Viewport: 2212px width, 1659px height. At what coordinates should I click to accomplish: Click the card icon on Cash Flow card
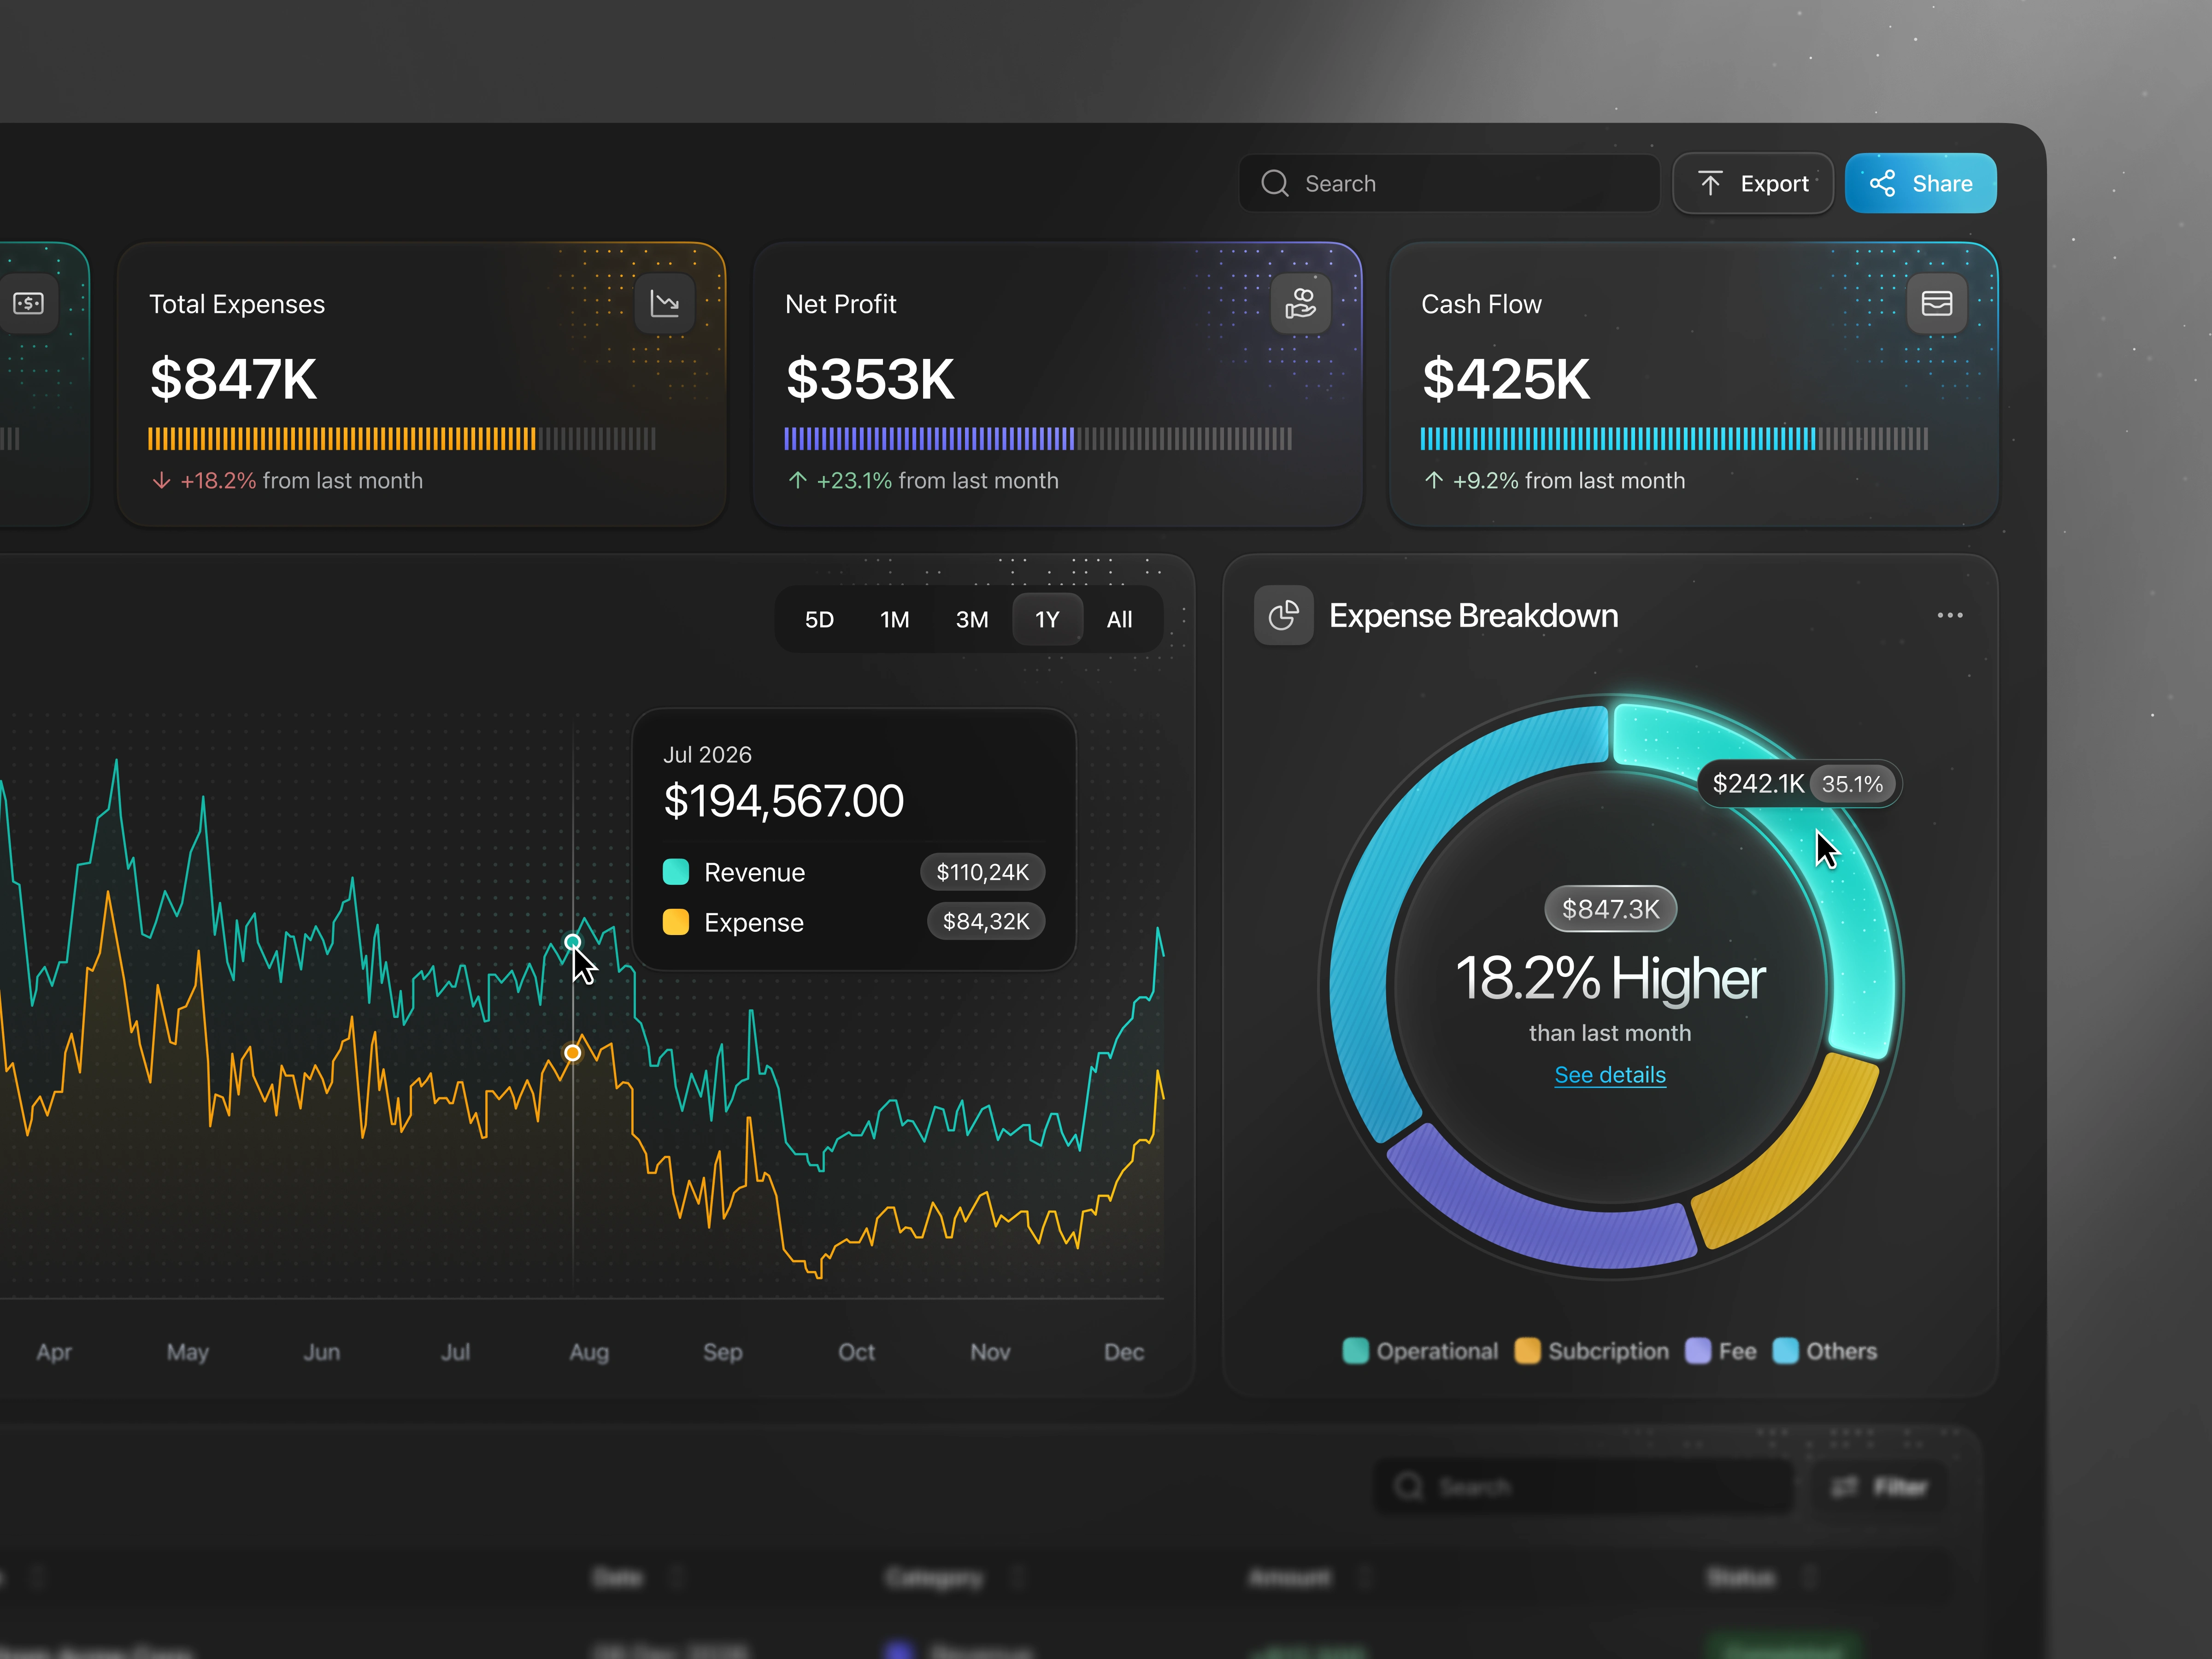[x=1937, y=303]
